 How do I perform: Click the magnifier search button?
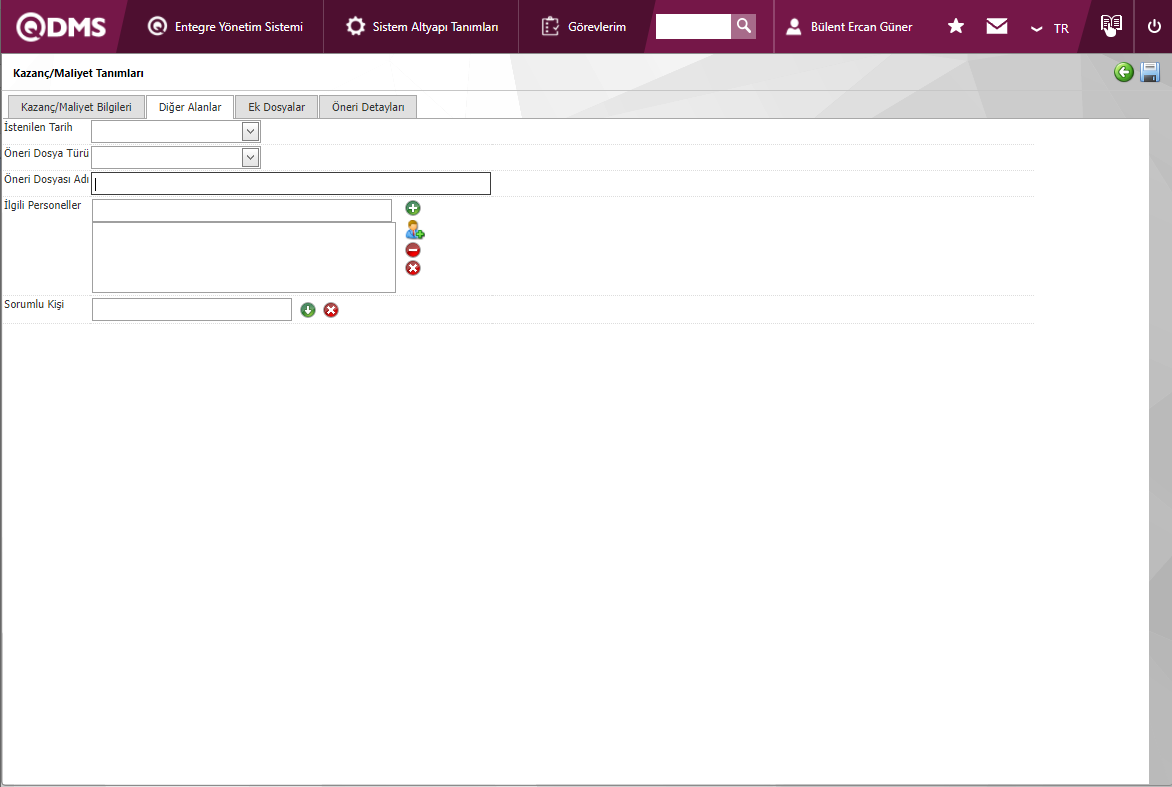point(744,26)
